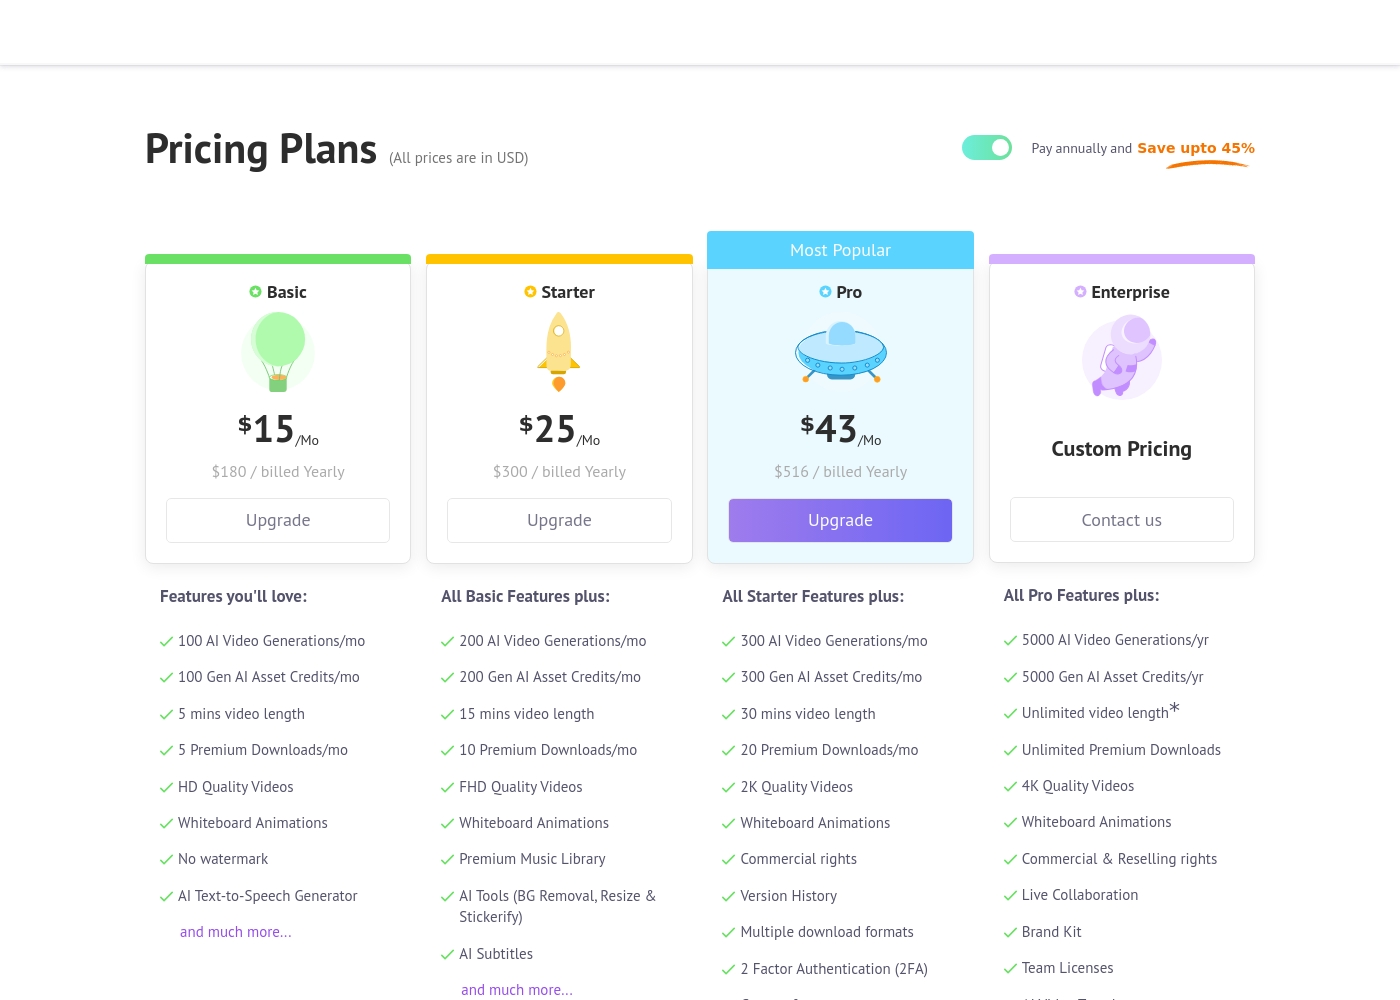The width and height of the screenshot is (1400, 1000).
Task: Click the purple Pro Upgrade button
Action: (x=841, y=520)
